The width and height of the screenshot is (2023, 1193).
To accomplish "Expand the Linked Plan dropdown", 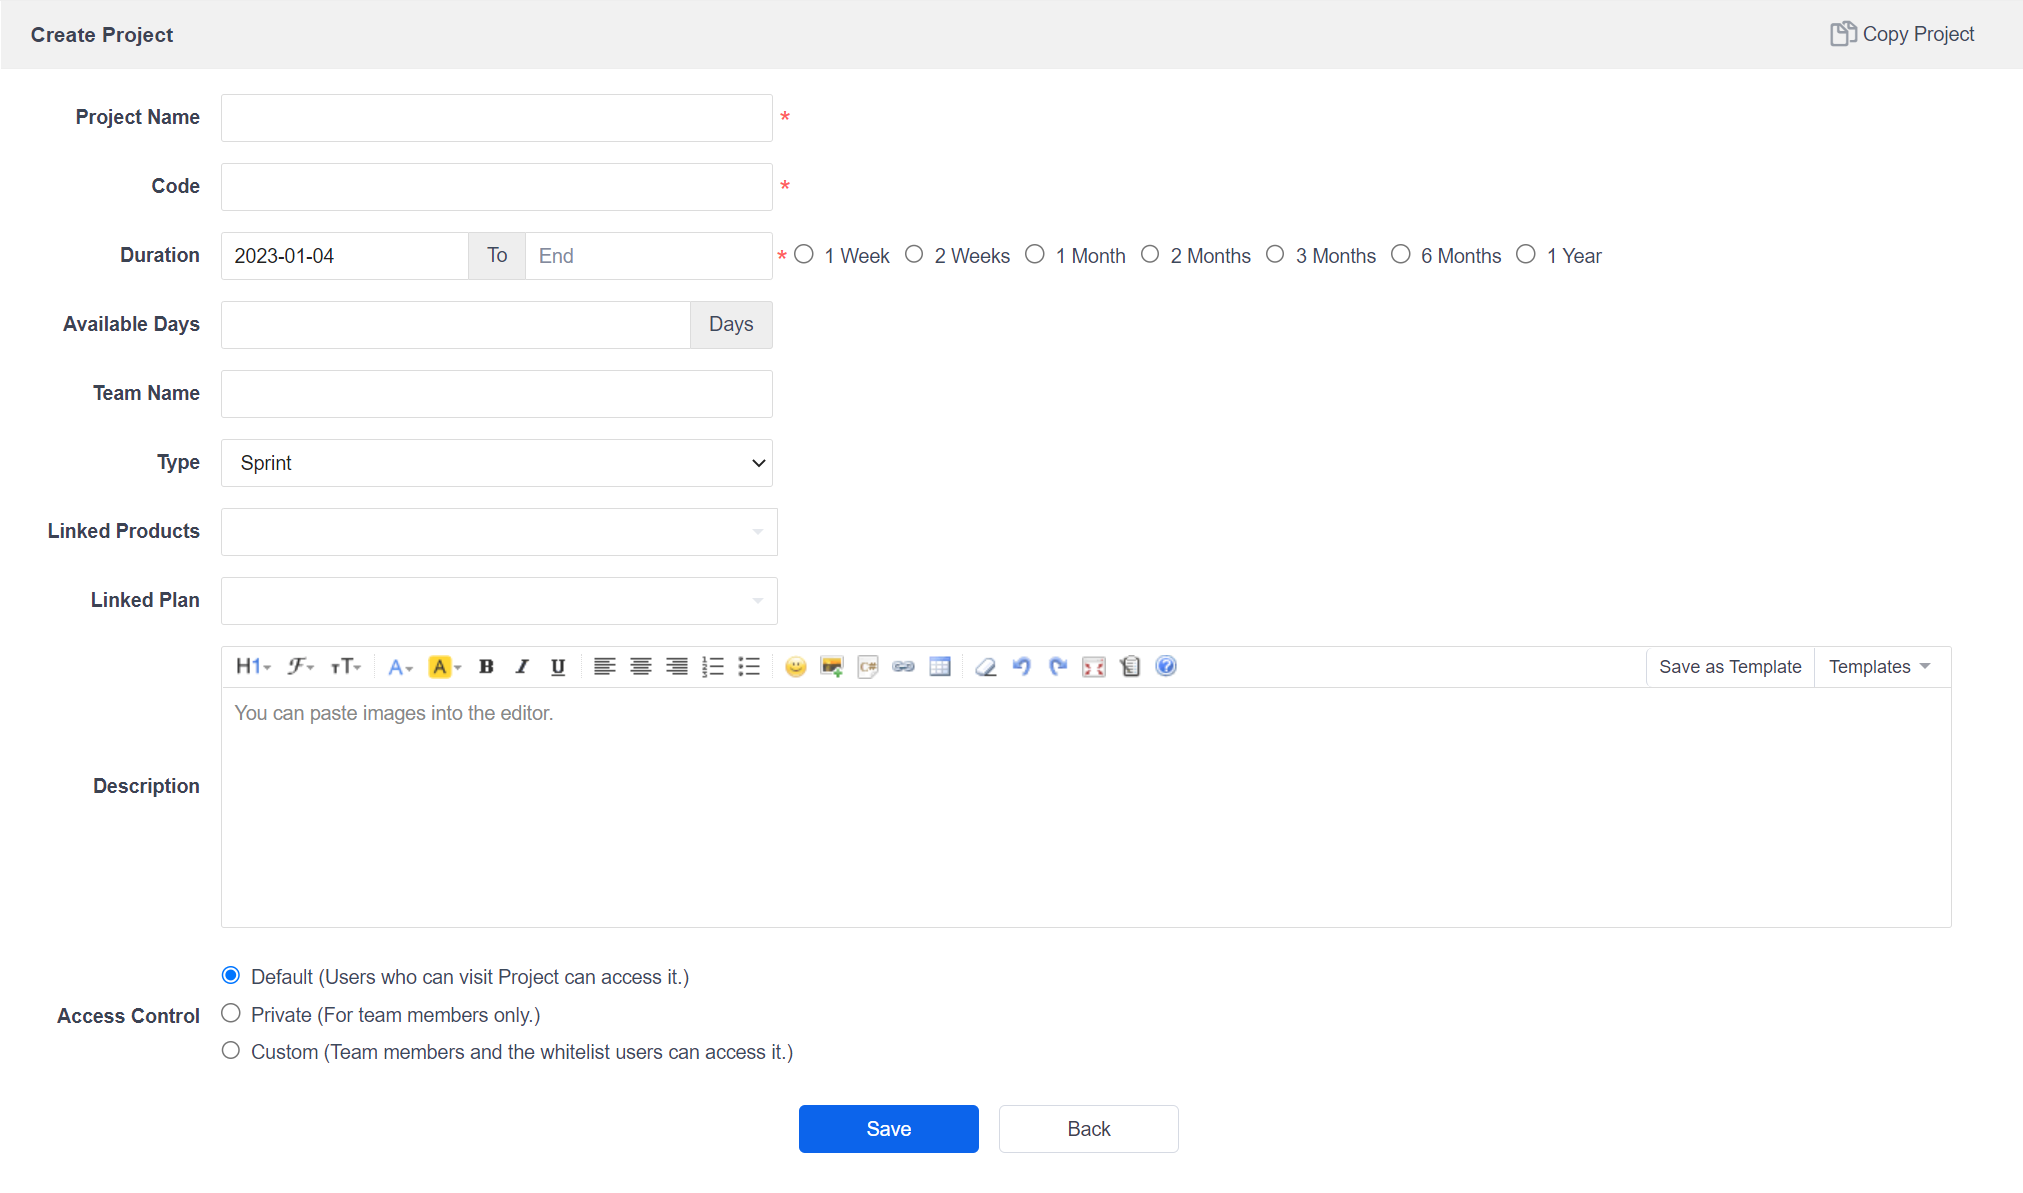I will [498, 601].
